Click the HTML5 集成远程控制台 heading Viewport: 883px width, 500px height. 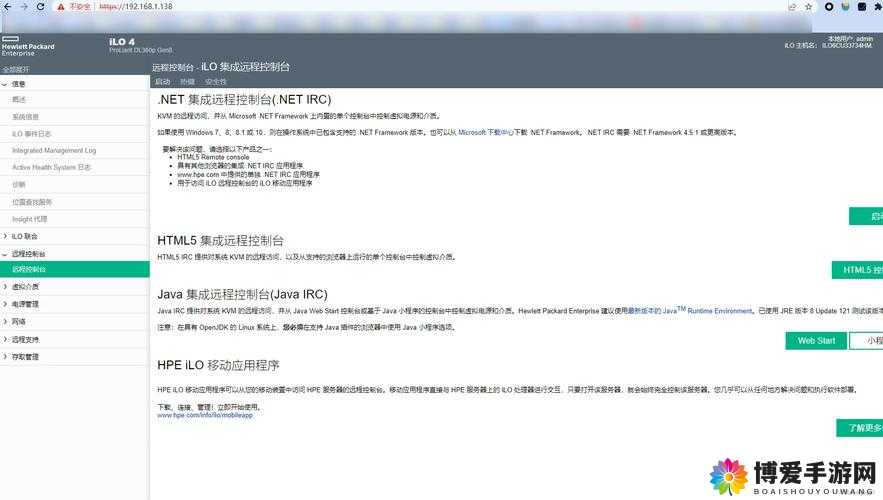[x=220, y=240]
